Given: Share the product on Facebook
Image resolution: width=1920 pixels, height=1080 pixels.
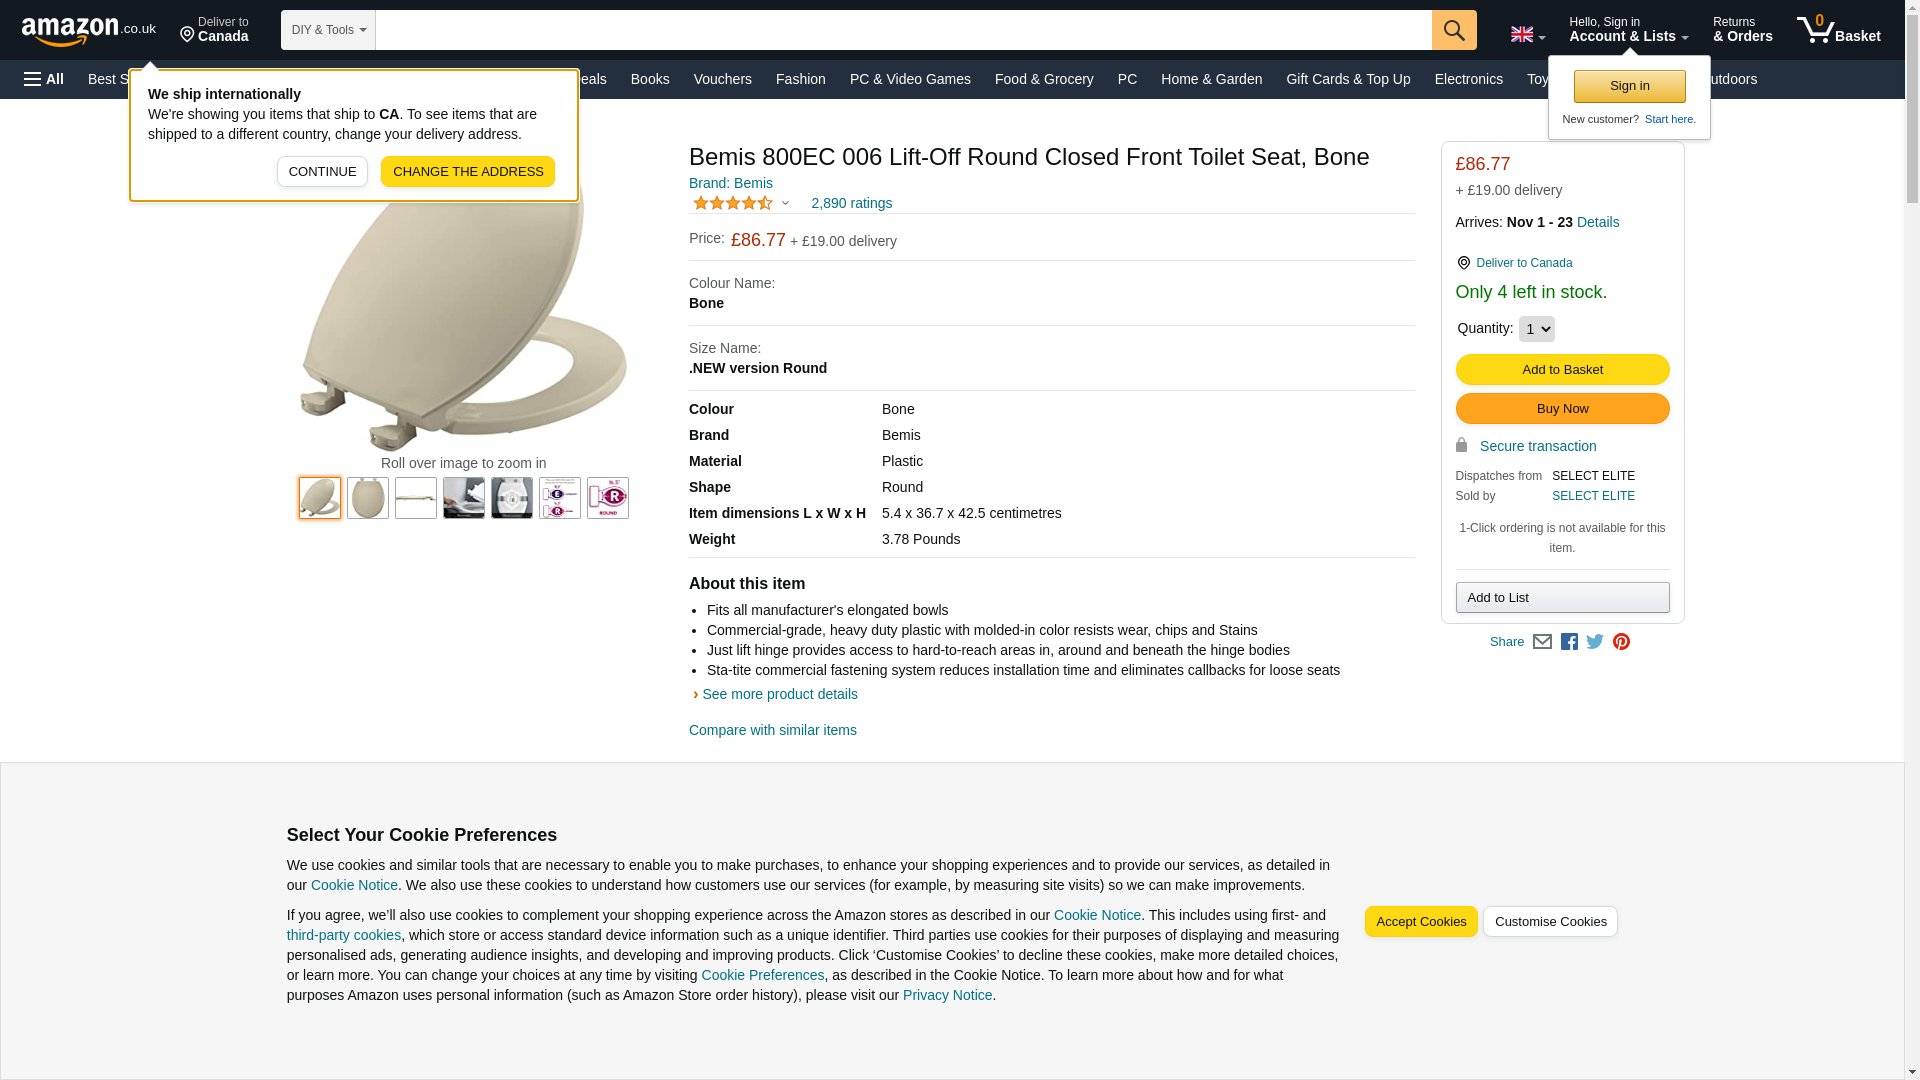Looking at the screenshot, I should click(x=1569, y=642).
